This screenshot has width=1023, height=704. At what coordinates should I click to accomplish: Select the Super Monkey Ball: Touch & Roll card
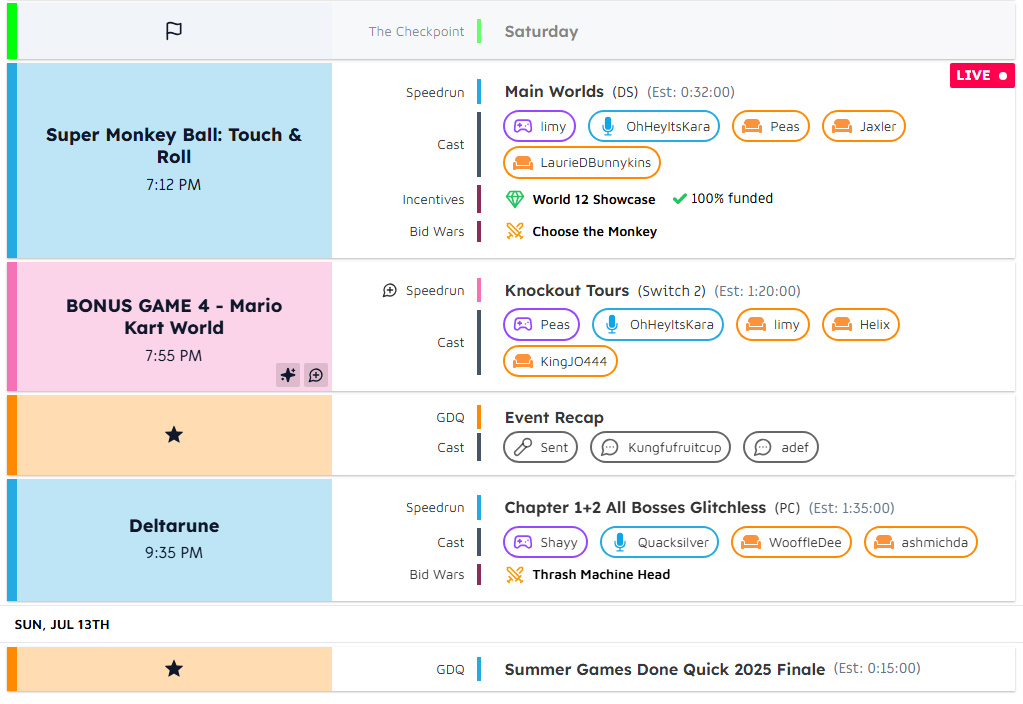(x=174, y=161)
